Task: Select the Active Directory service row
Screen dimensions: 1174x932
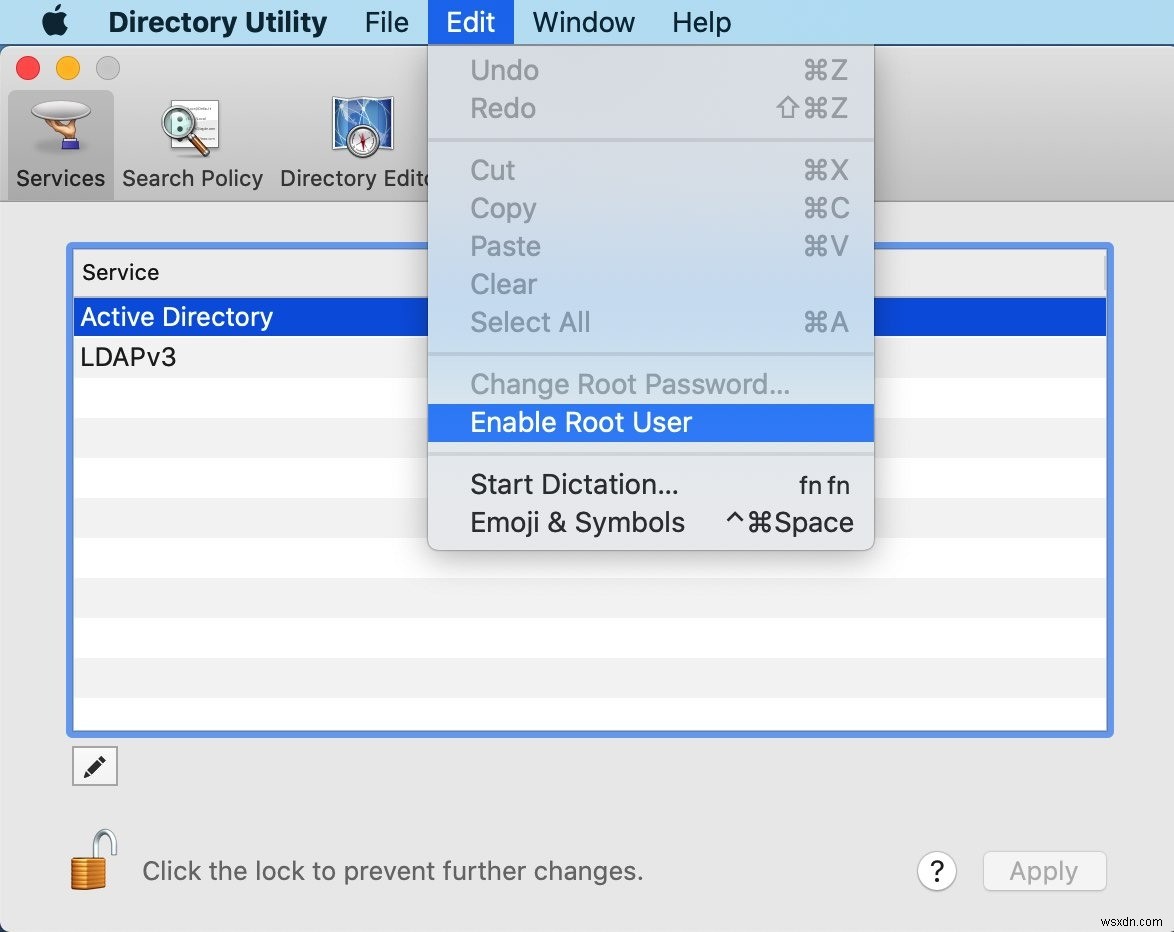Action: [x=250, y=317]
